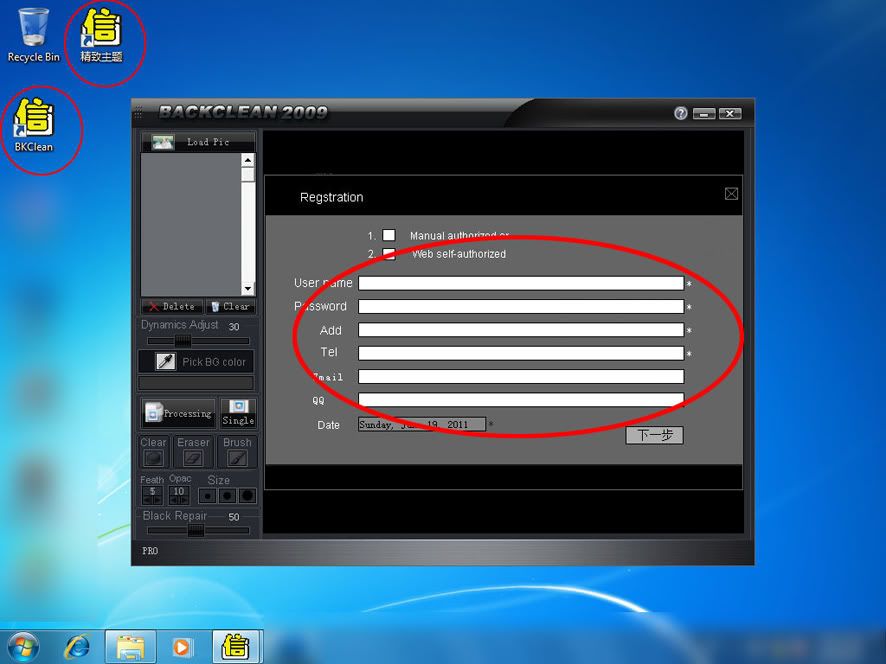Close the Regstration dialog
The image size is (886, 664).
[x=731, y=194]
